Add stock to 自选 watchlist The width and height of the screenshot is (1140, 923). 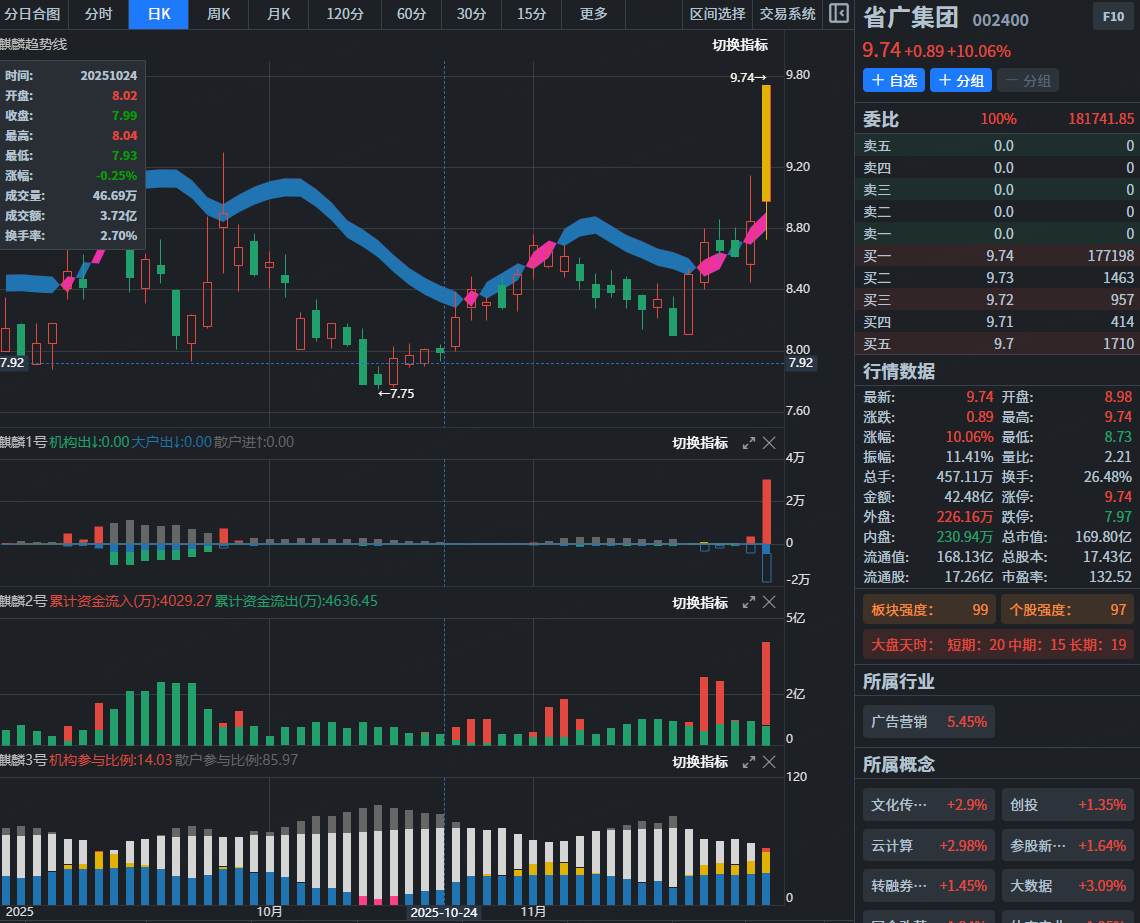pos(894,81)
